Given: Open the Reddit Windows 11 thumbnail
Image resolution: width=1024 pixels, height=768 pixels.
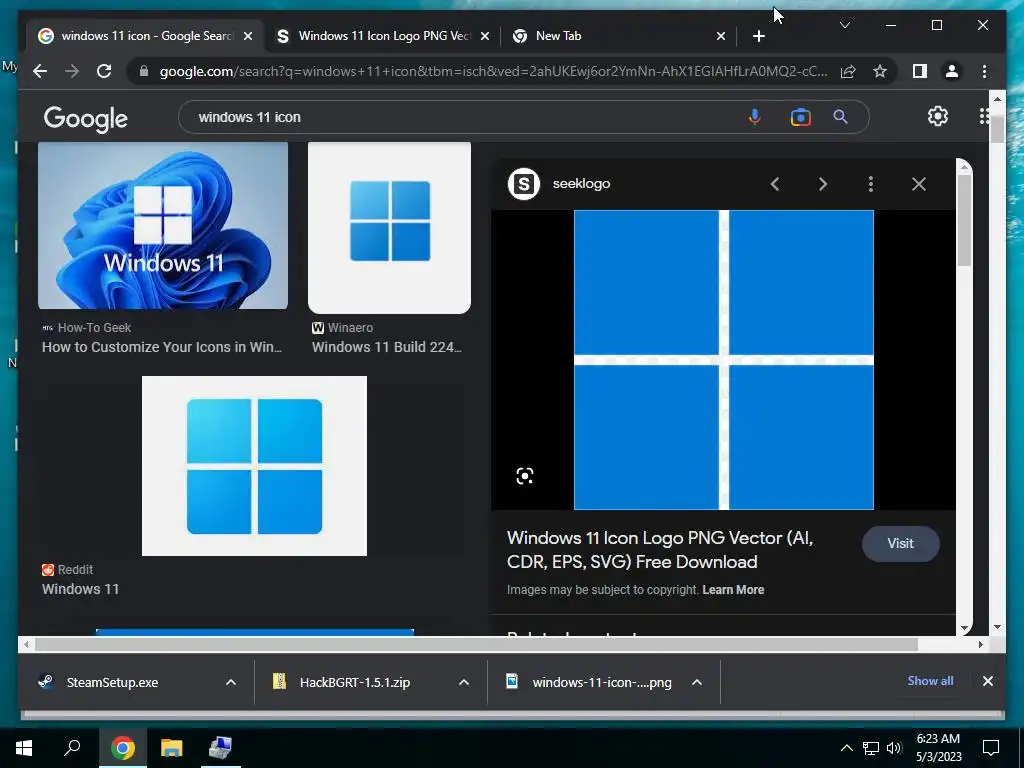Looking at the screenshot, I should tap(254, 466).
